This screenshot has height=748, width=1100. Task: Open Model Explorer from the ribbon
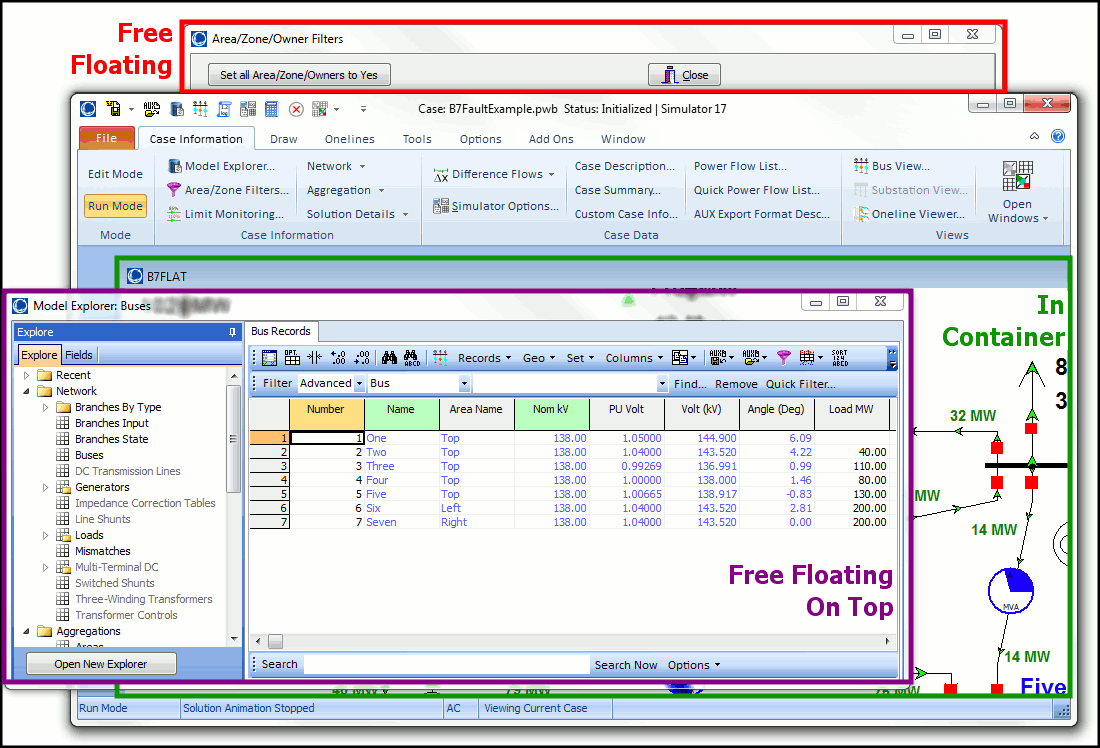[220, 166]
